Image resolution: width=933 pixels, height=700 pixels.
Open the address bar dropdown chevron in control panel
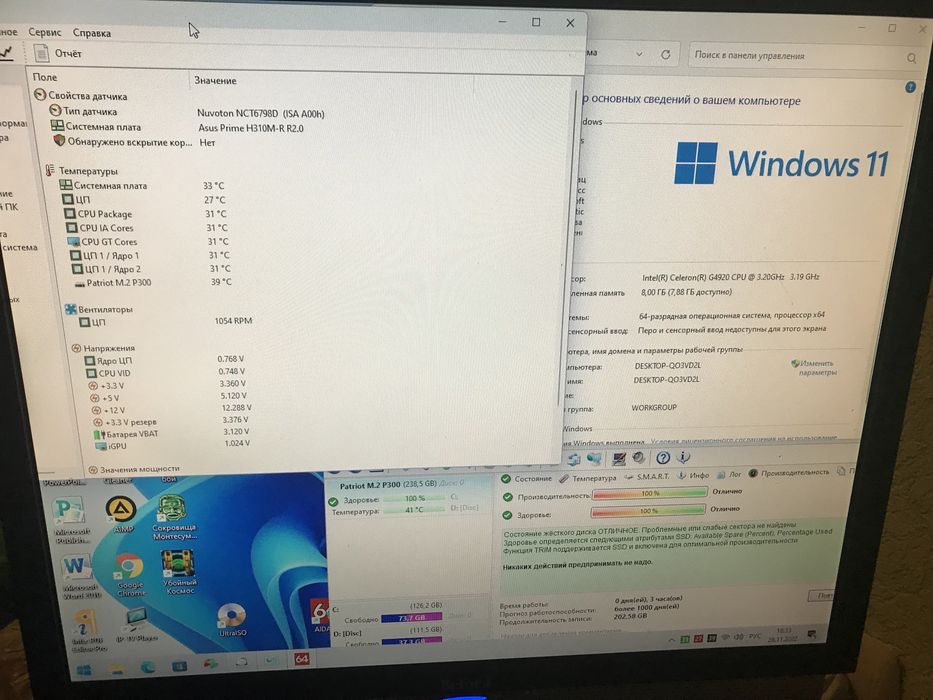pyautogui.click(x=638, y=54)
